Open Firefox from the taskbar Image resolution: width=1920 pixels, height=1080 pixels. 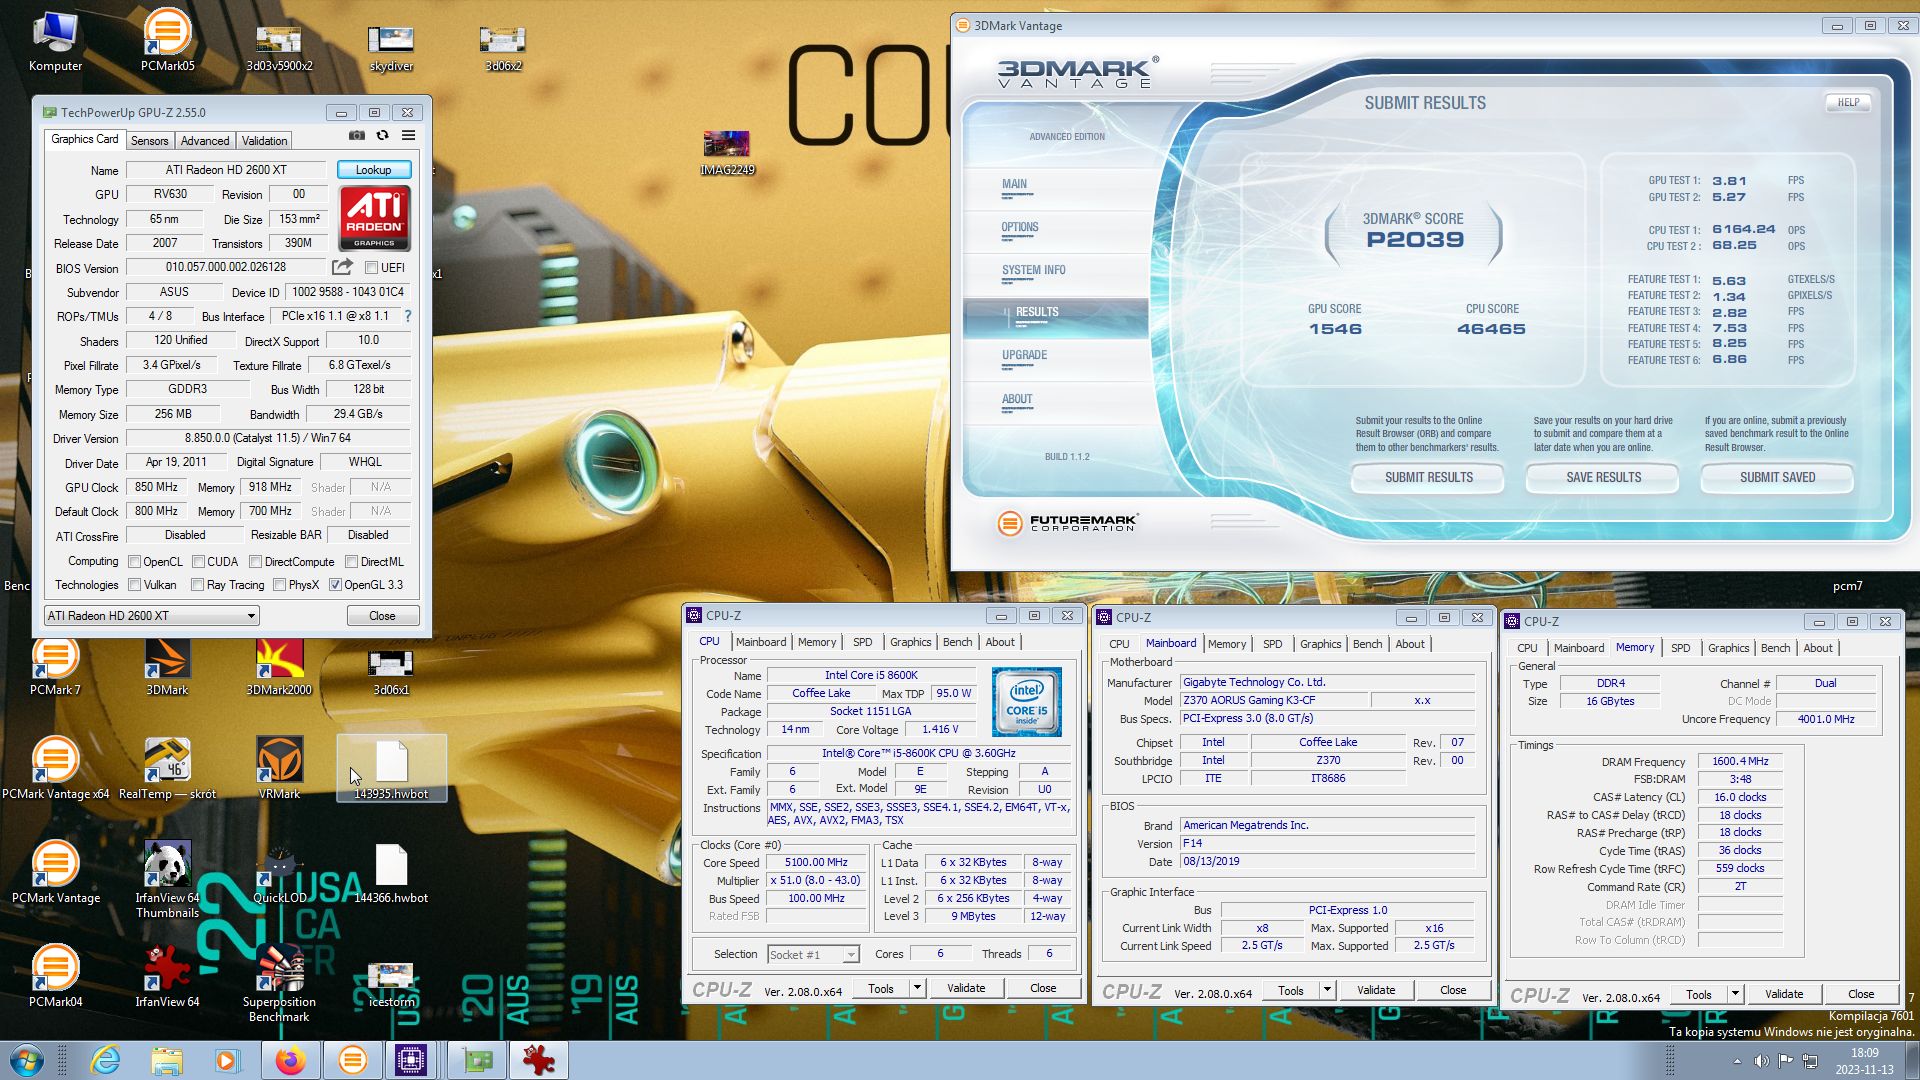290,1060
